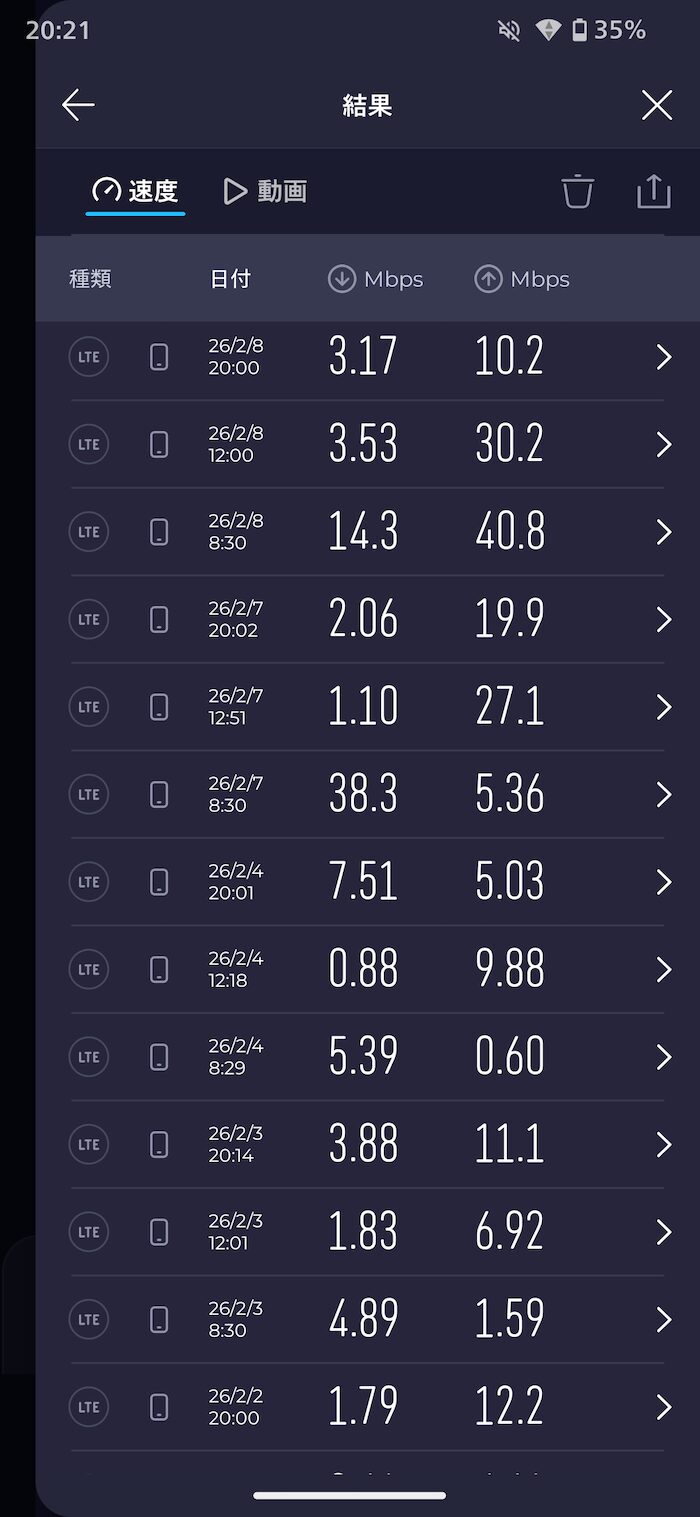
Task: Expand the 26/2/8 20:00 result chevron
Action: tap(663, 357)
